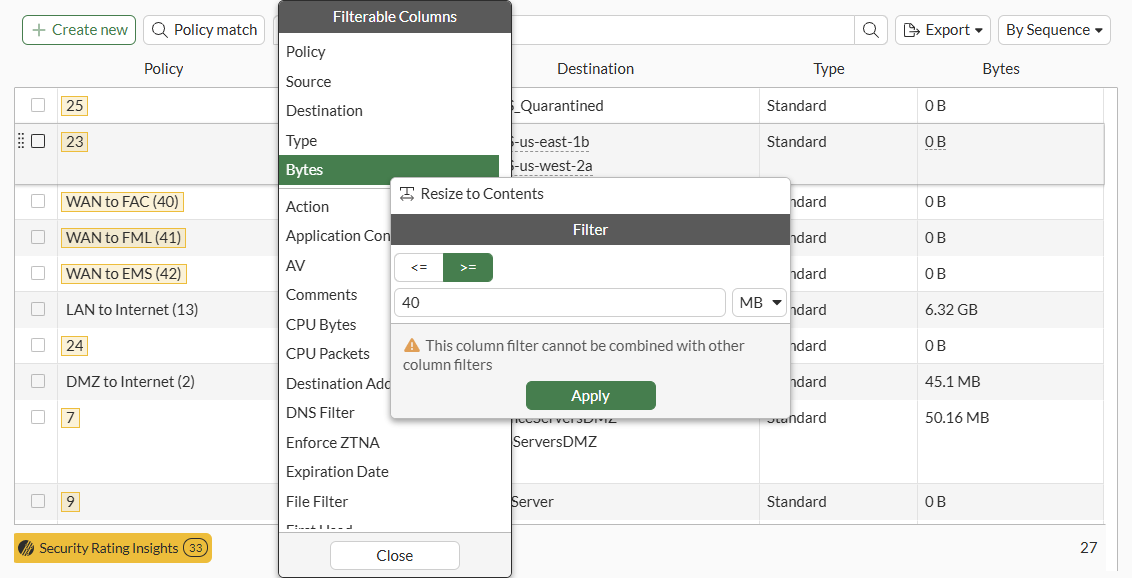
Task: Select the less-than-or-equal filter operator
Action: tap(419, 267)
